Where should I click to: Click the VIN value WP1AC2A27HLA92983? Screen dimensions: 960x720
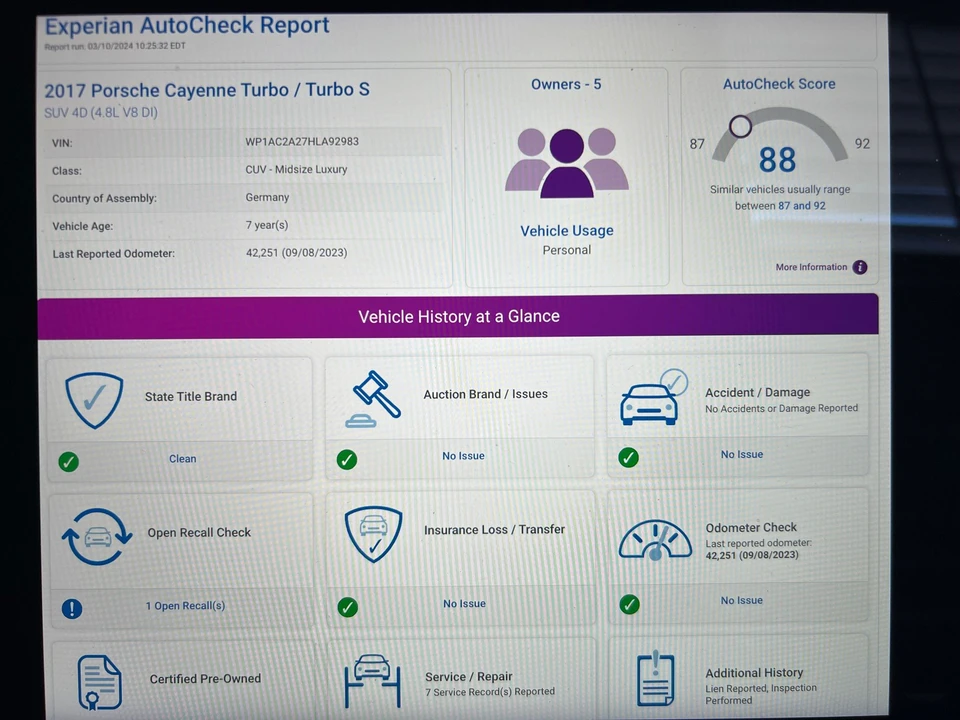[x=302, y=141]
